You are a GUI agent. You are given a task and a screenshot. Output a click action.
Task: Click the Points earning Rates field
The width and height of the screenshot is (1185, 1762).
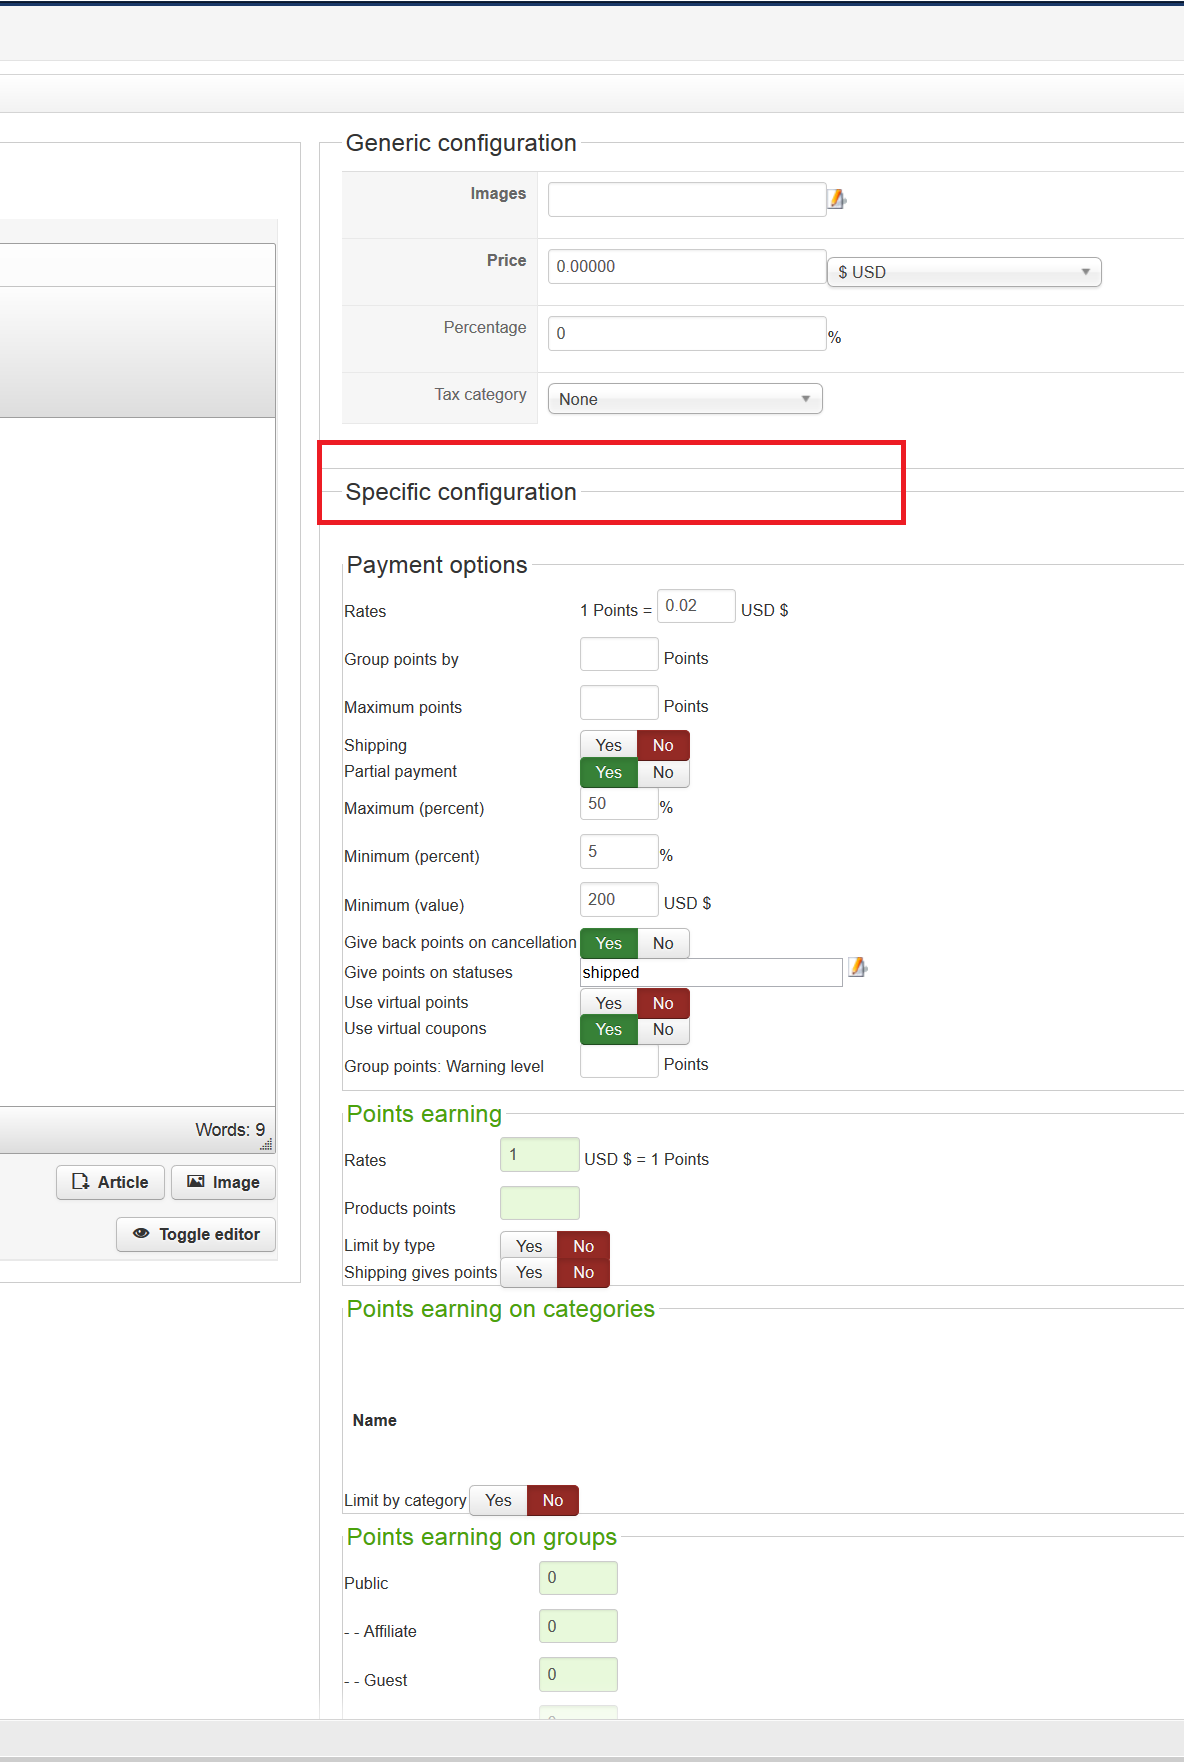[540, 1154]
